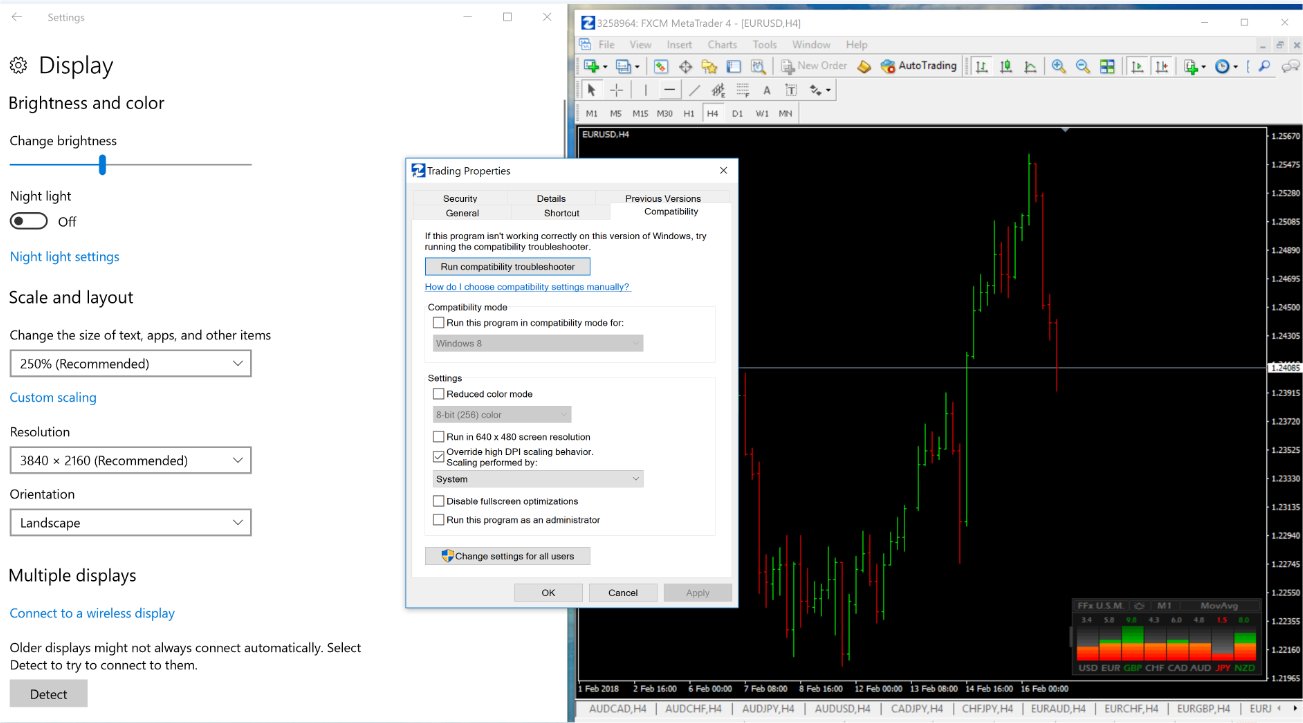
Task: Expand the Periods clock dropdown arrow
Action: click(1236, 67)
